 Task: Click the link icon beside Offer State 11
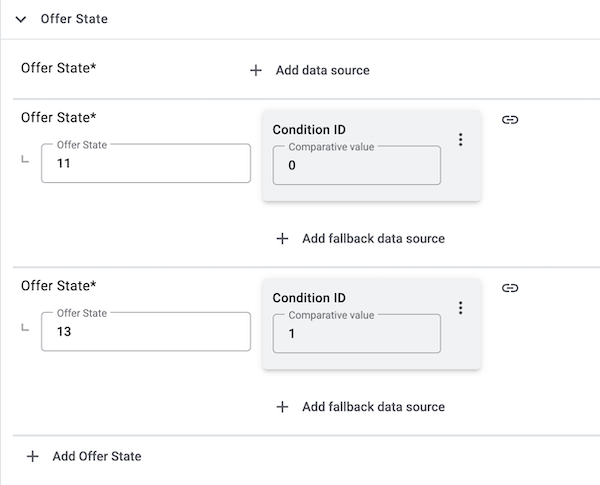(509, 120)
